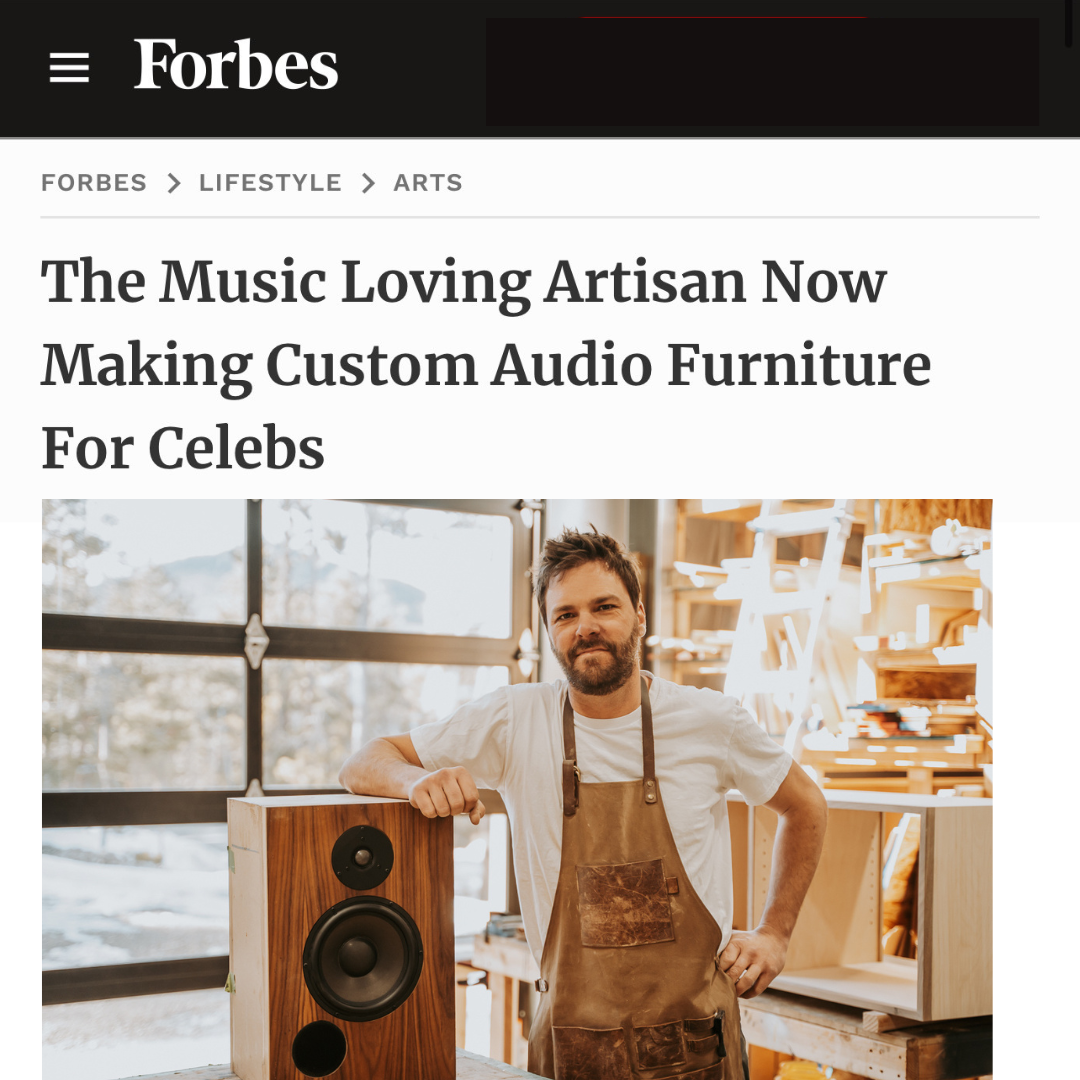Screen dimensions: 1080x1080
Task: Click the speaker's large woofer cone
Action: [362, 958]
